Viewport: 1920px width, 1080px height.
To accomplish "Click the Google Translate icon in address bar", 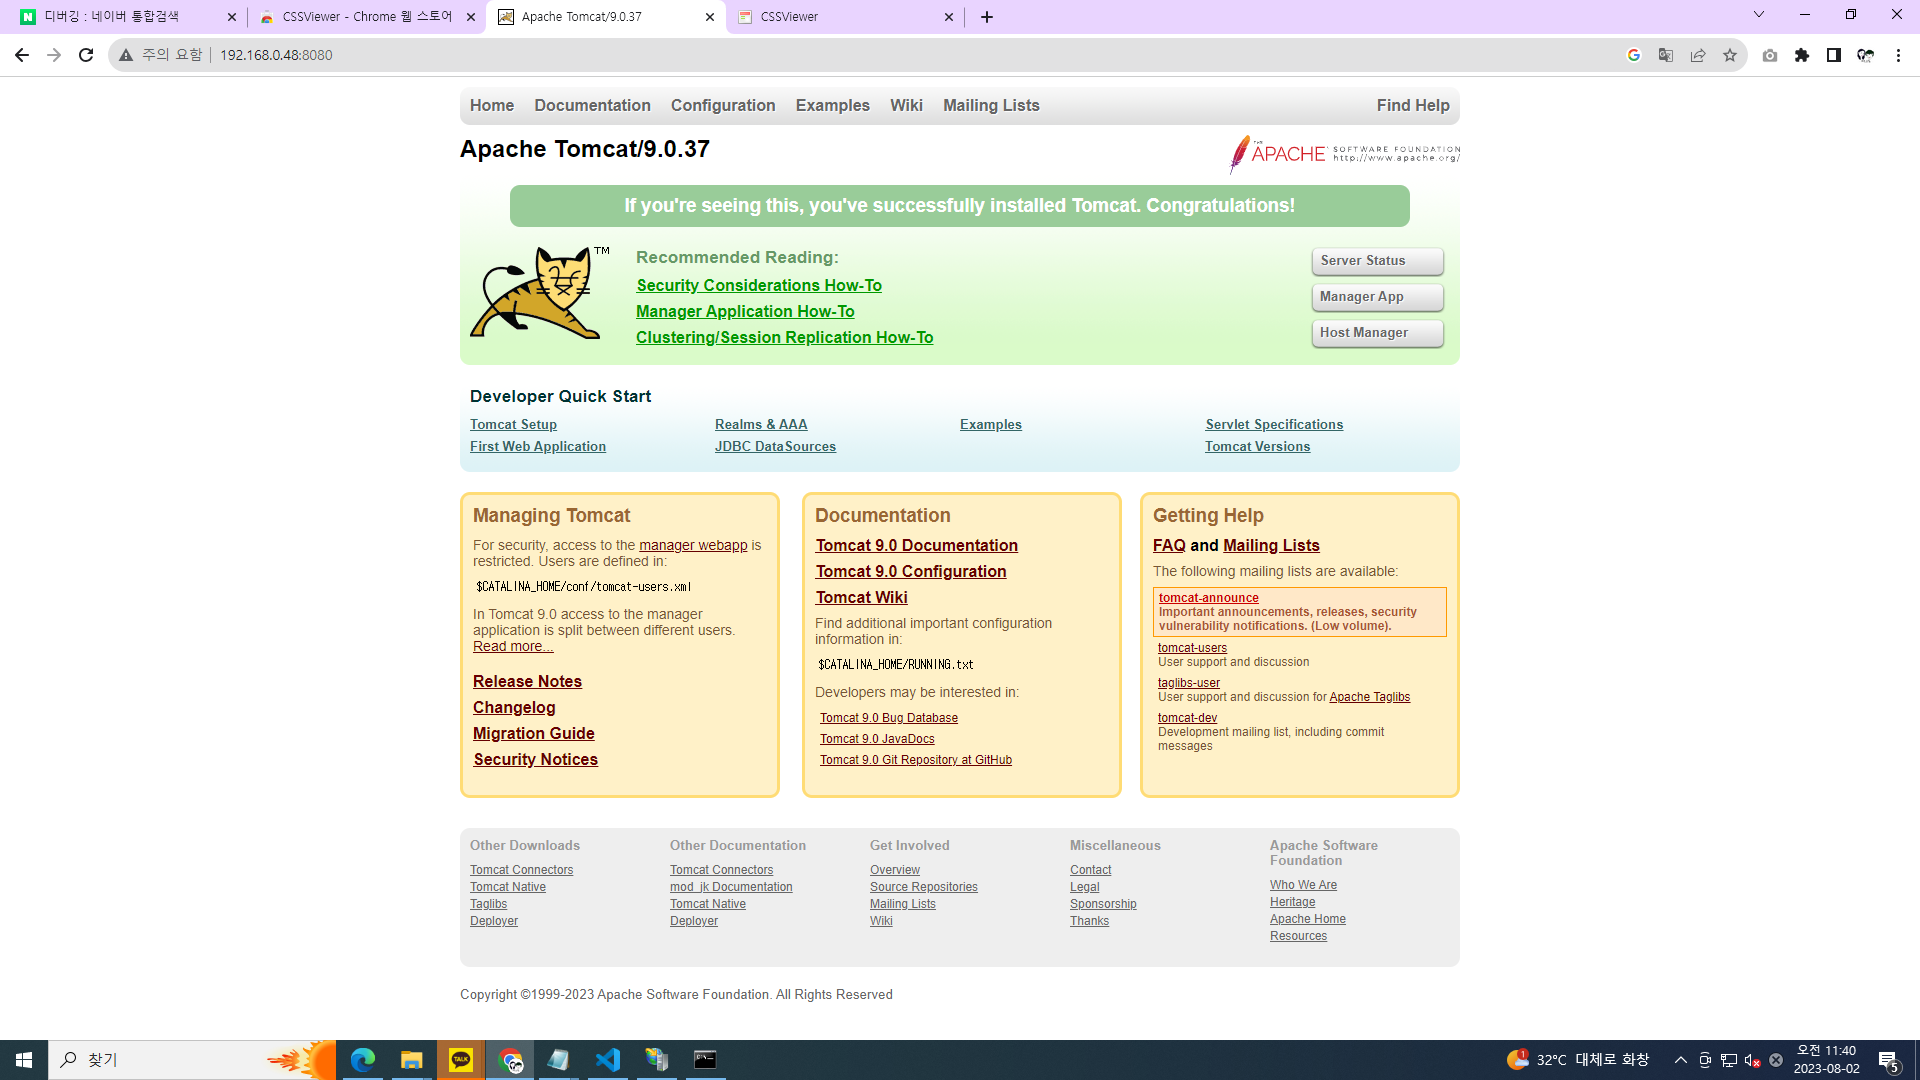I will [x=1666, y=55].
